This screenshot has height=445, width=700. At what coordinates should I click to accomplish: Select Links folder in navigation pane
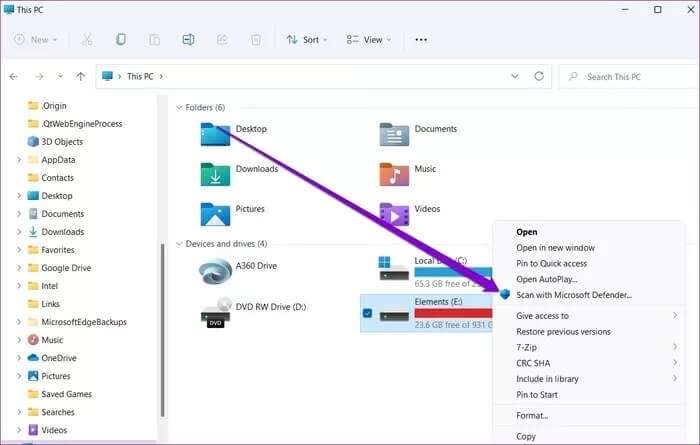(44, 304)
